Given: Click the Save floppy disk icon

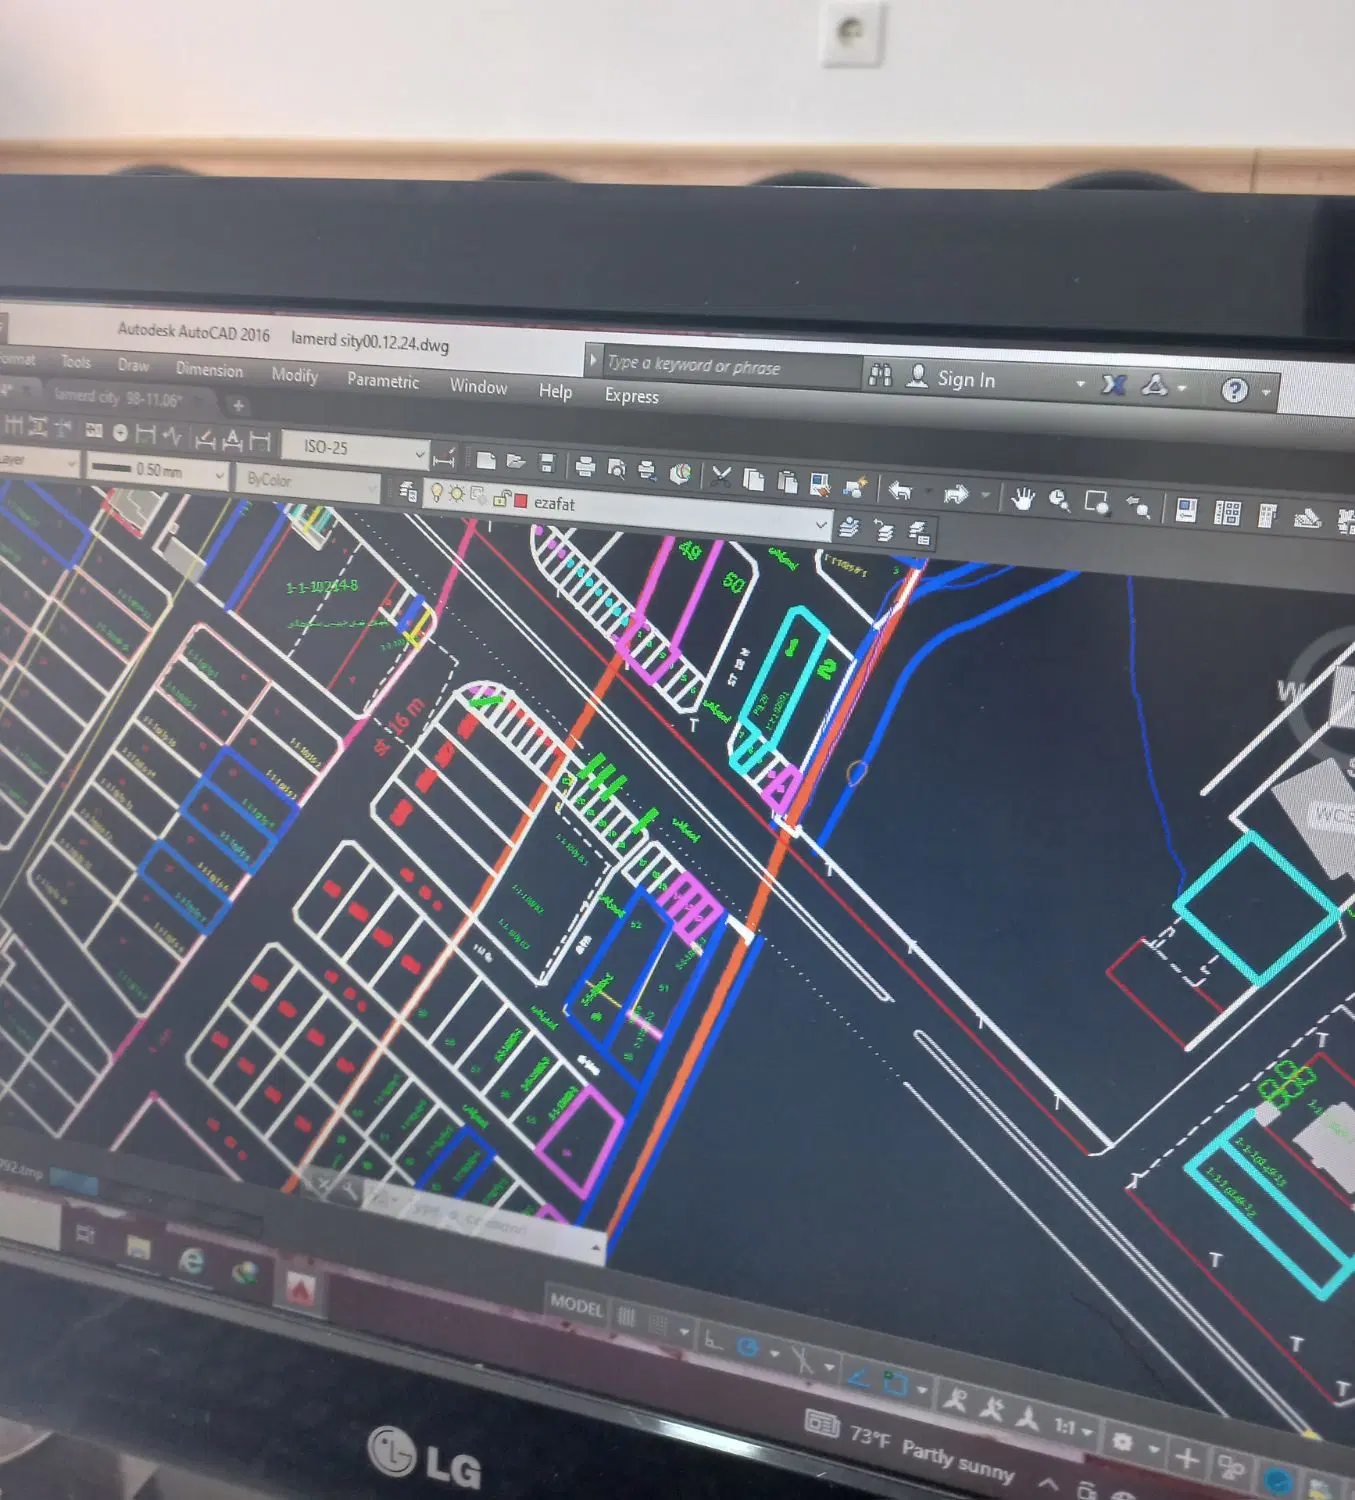Looking at the screenshot, I should (x=547, y=462).
